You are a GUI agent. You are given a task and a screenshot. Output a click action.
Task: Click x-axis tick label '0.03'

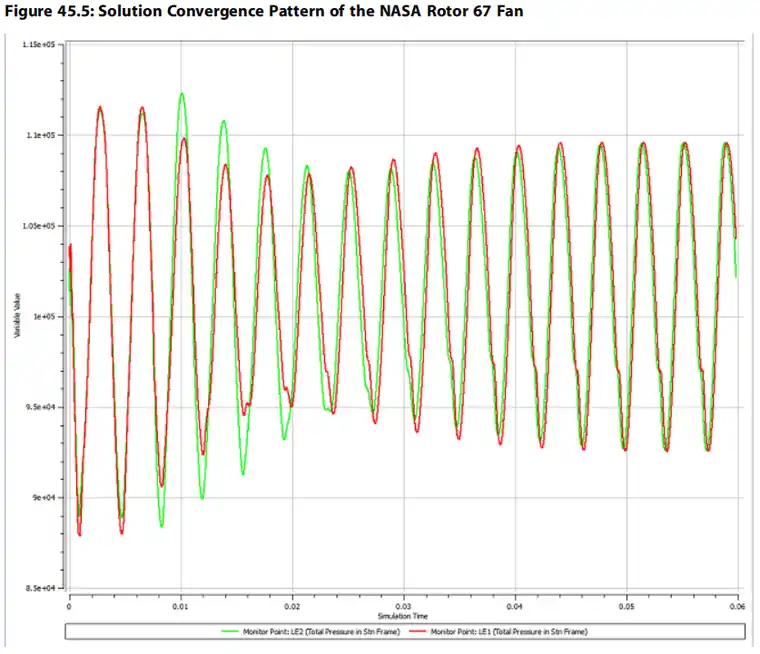click(403, 606)
